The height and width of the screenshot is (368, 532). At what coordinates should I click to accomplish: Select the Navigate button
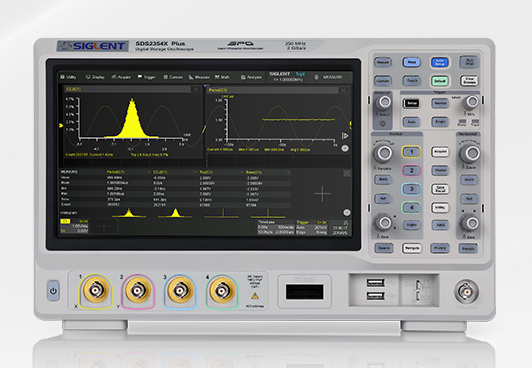pos(412,248)
